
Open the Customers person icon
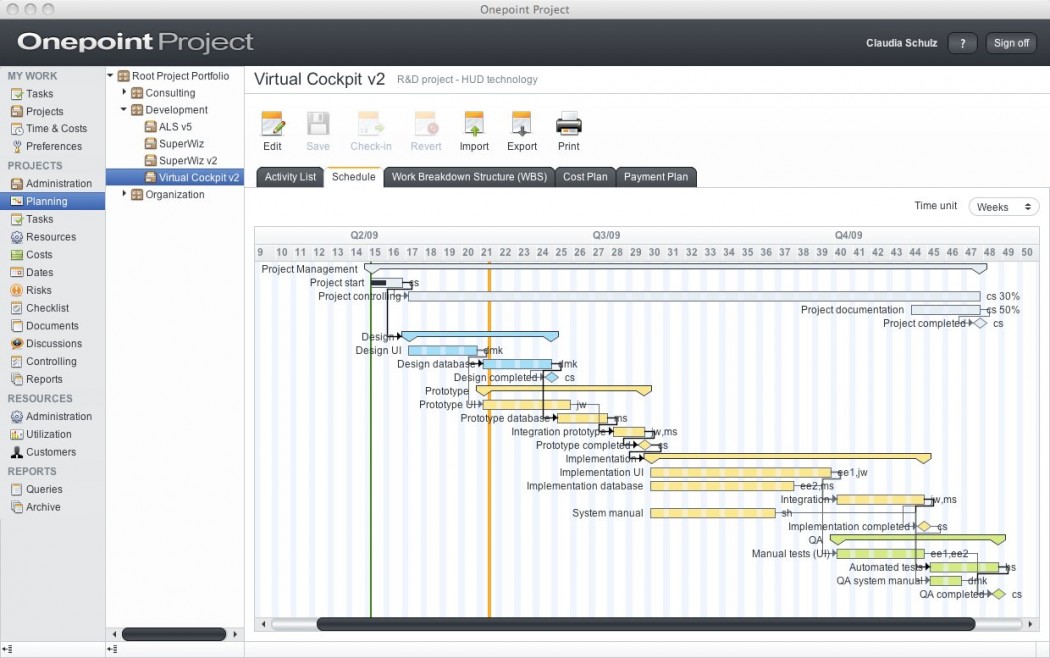click(x=17, y=452)
